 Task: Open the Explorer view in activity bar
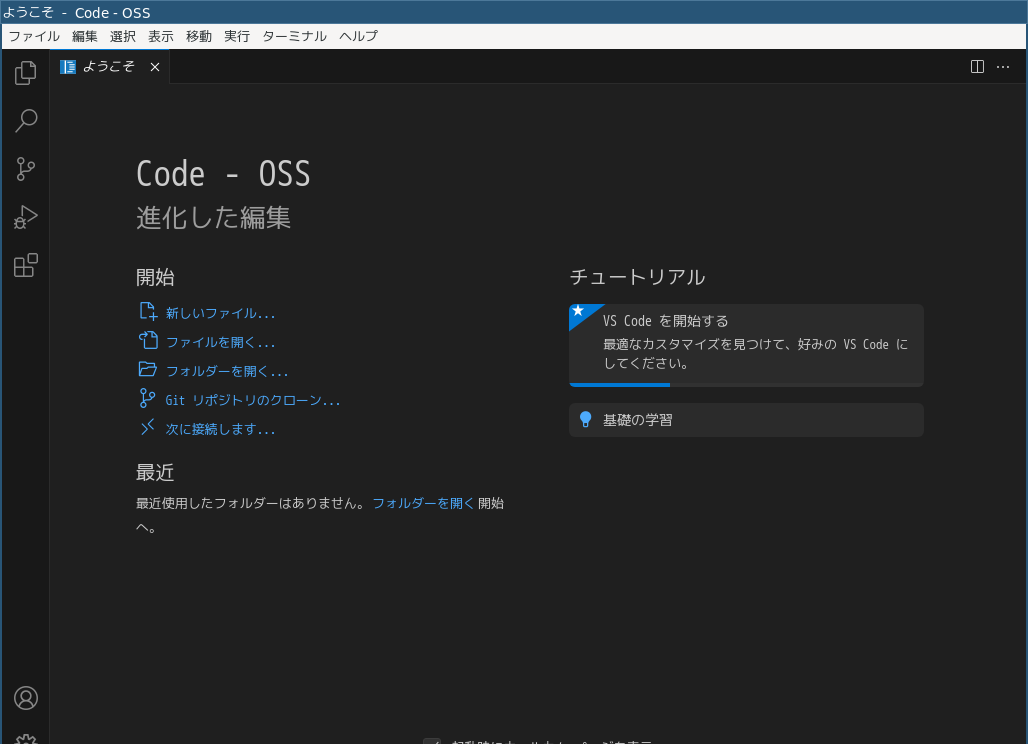(x=26, y=73)
